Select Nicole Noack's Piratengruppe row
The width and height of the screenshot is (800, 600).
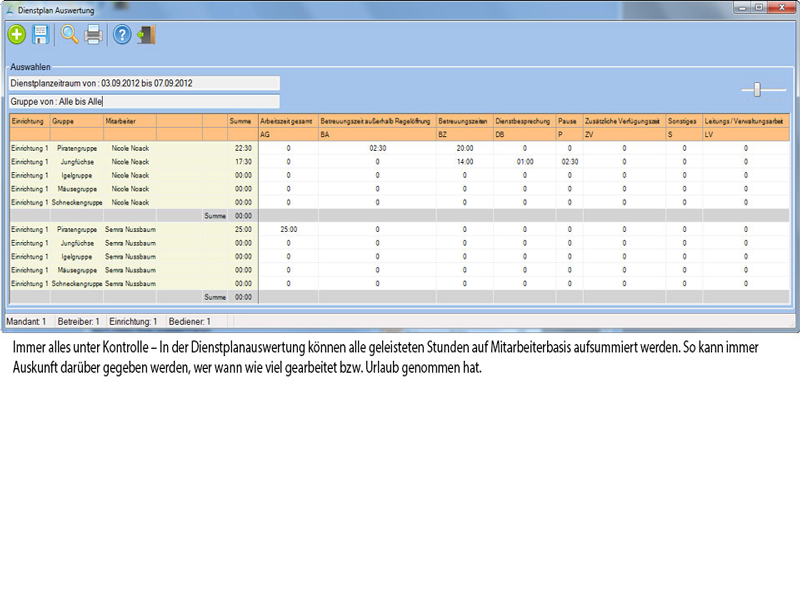tap(130, 148)
